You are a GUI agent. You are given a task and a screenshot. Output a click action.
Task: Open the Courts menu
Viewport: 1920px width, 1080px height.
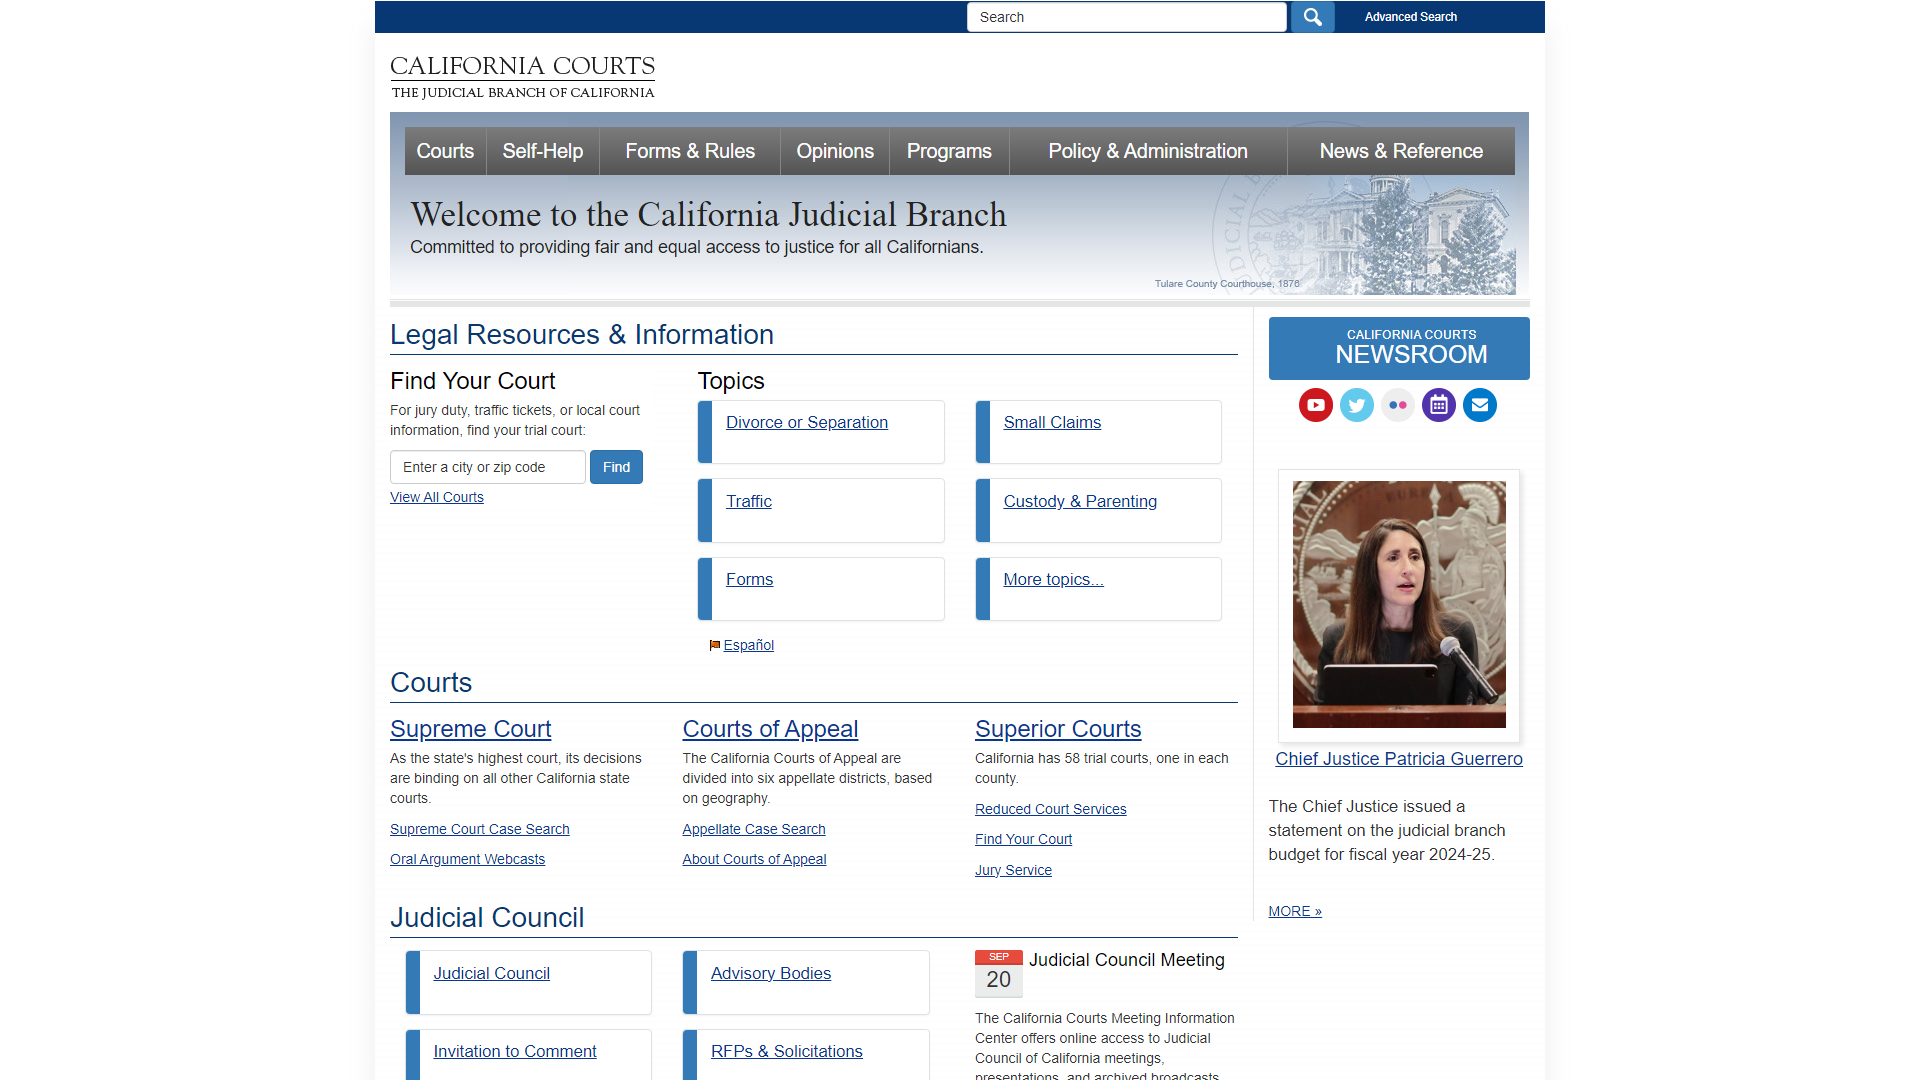point(445,151)
